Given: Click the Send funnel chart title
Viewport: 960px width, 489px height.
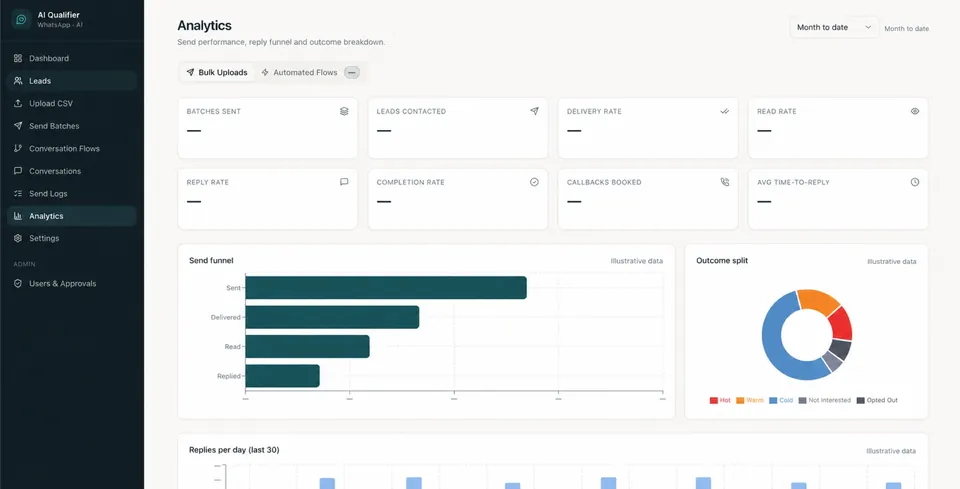Looking at the screenshot, I should coord(211,261).
